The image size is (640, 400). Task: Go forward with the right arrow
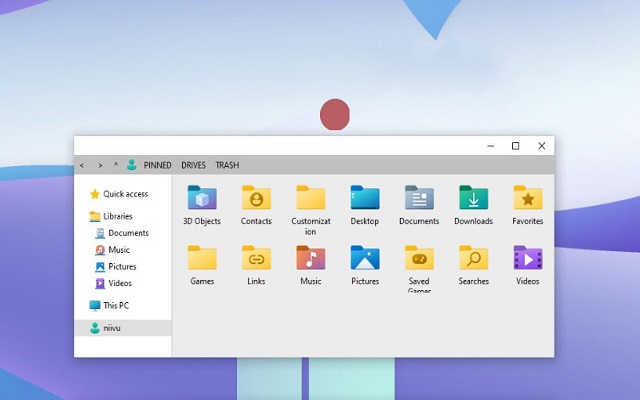coord(100,165)
